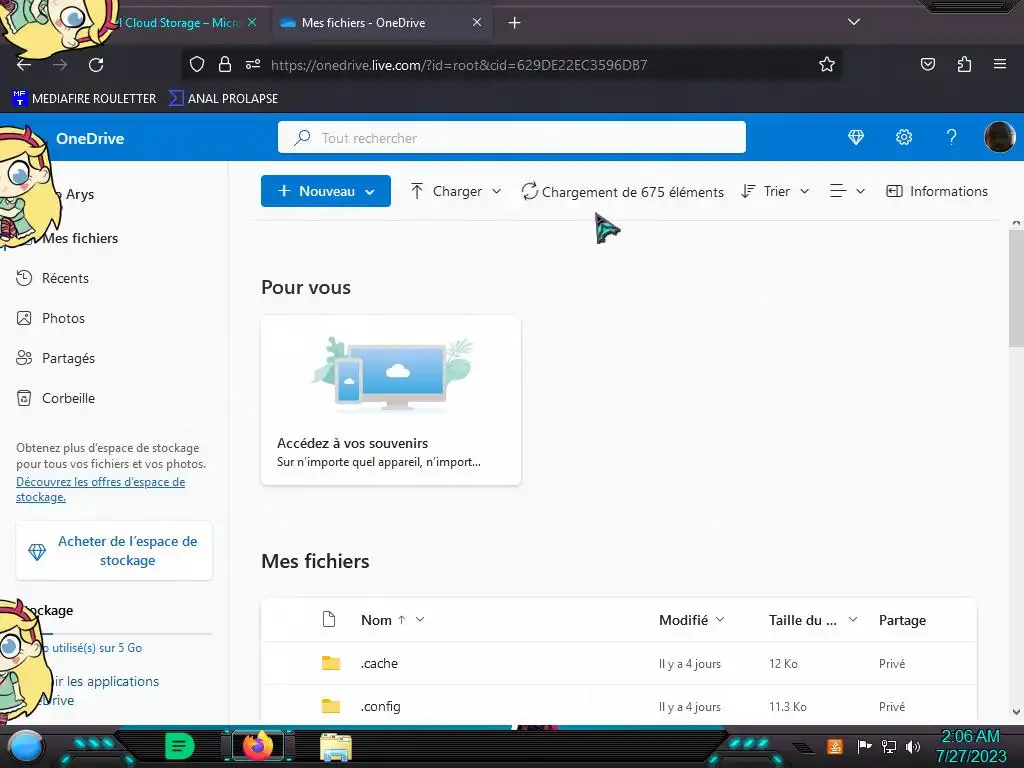Click the .cache folder icon

click(331, 663)
